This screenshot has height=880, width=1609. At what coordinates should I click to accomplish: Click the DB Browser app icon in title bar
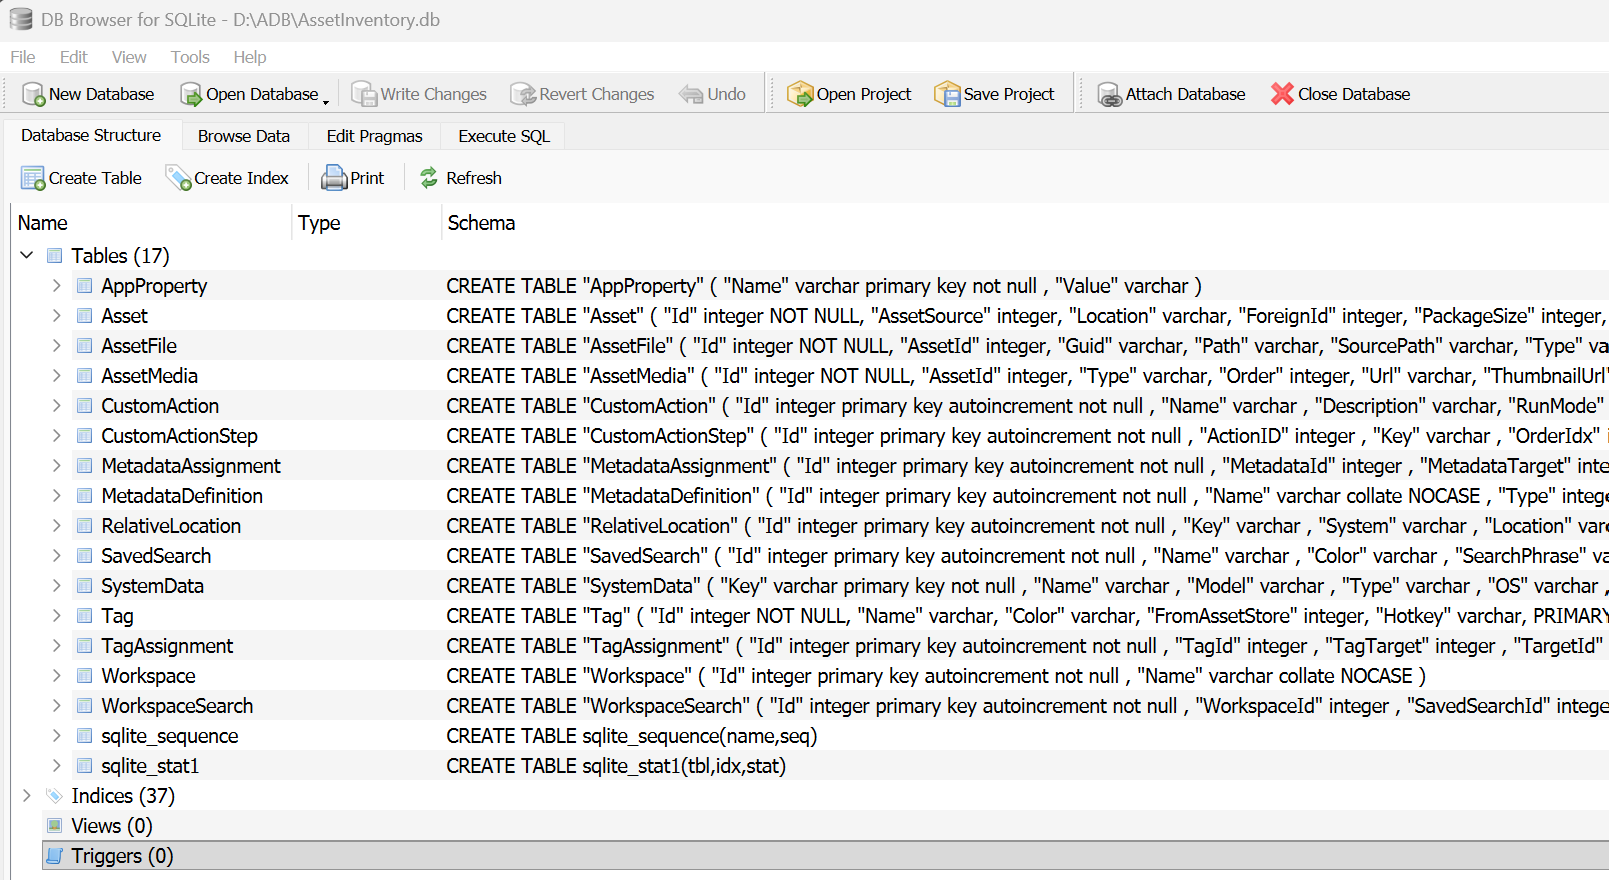pos(20,20)
